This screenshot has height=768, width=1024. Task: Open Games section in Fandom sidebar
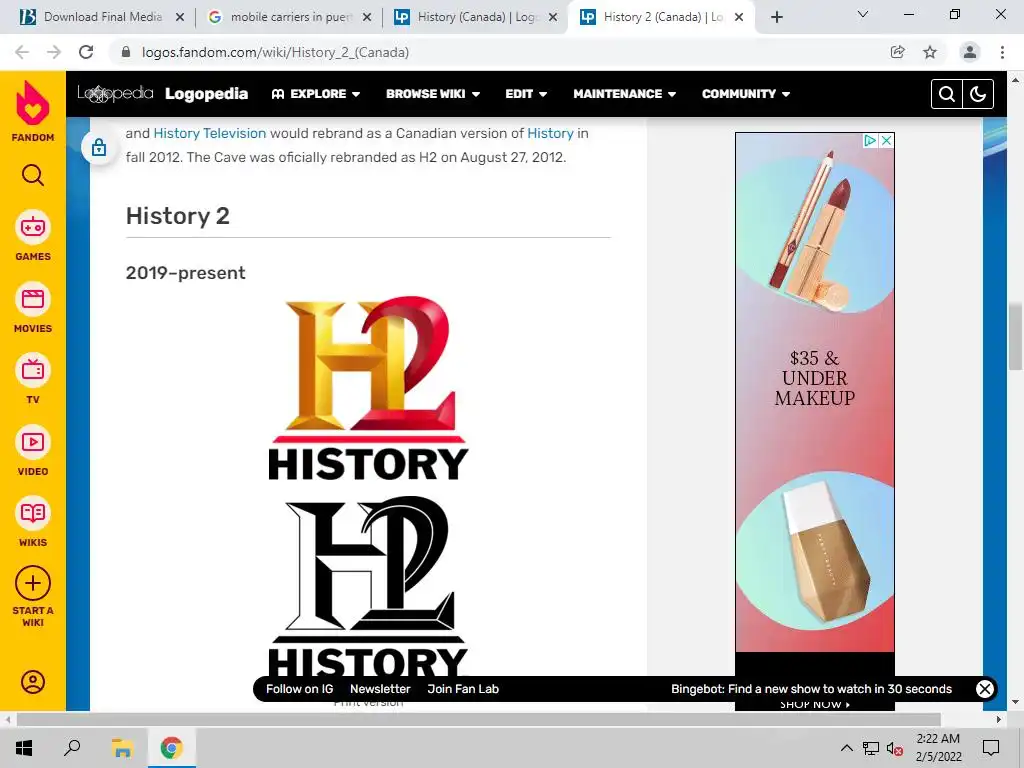pyautogui.click(x=33, y=236)
